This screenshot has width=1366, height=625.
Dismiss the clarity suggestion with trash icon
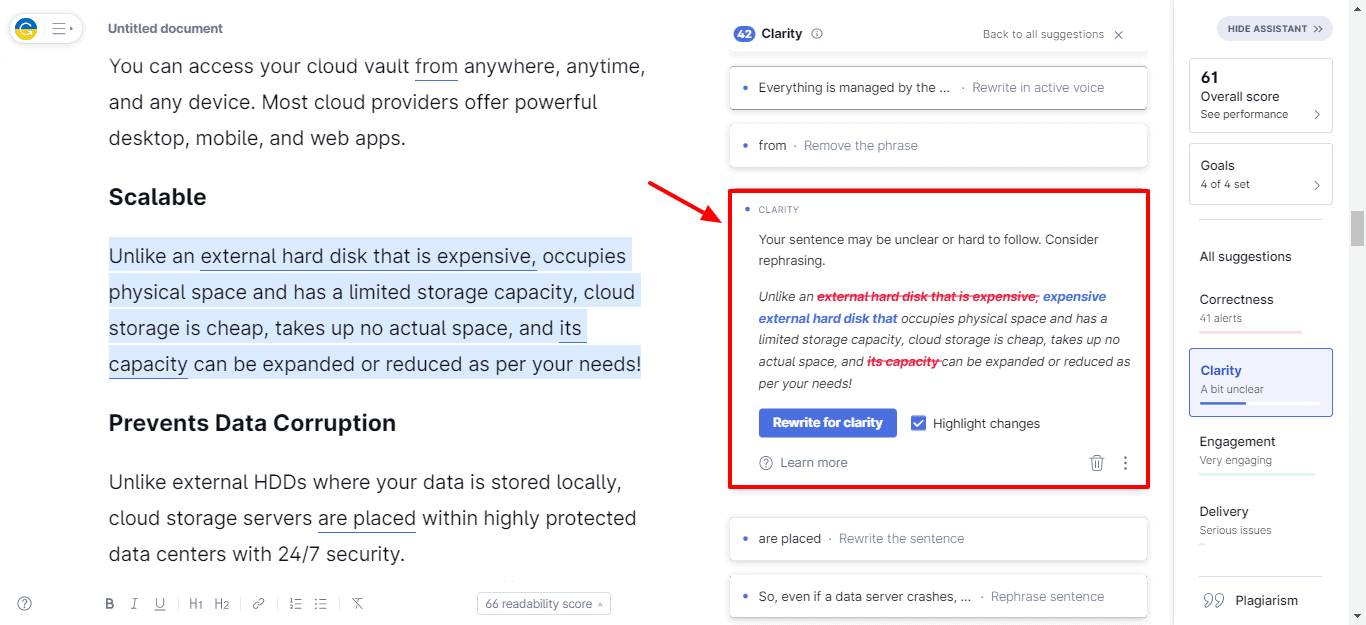pyautogui.click(x=1097, y=463)
